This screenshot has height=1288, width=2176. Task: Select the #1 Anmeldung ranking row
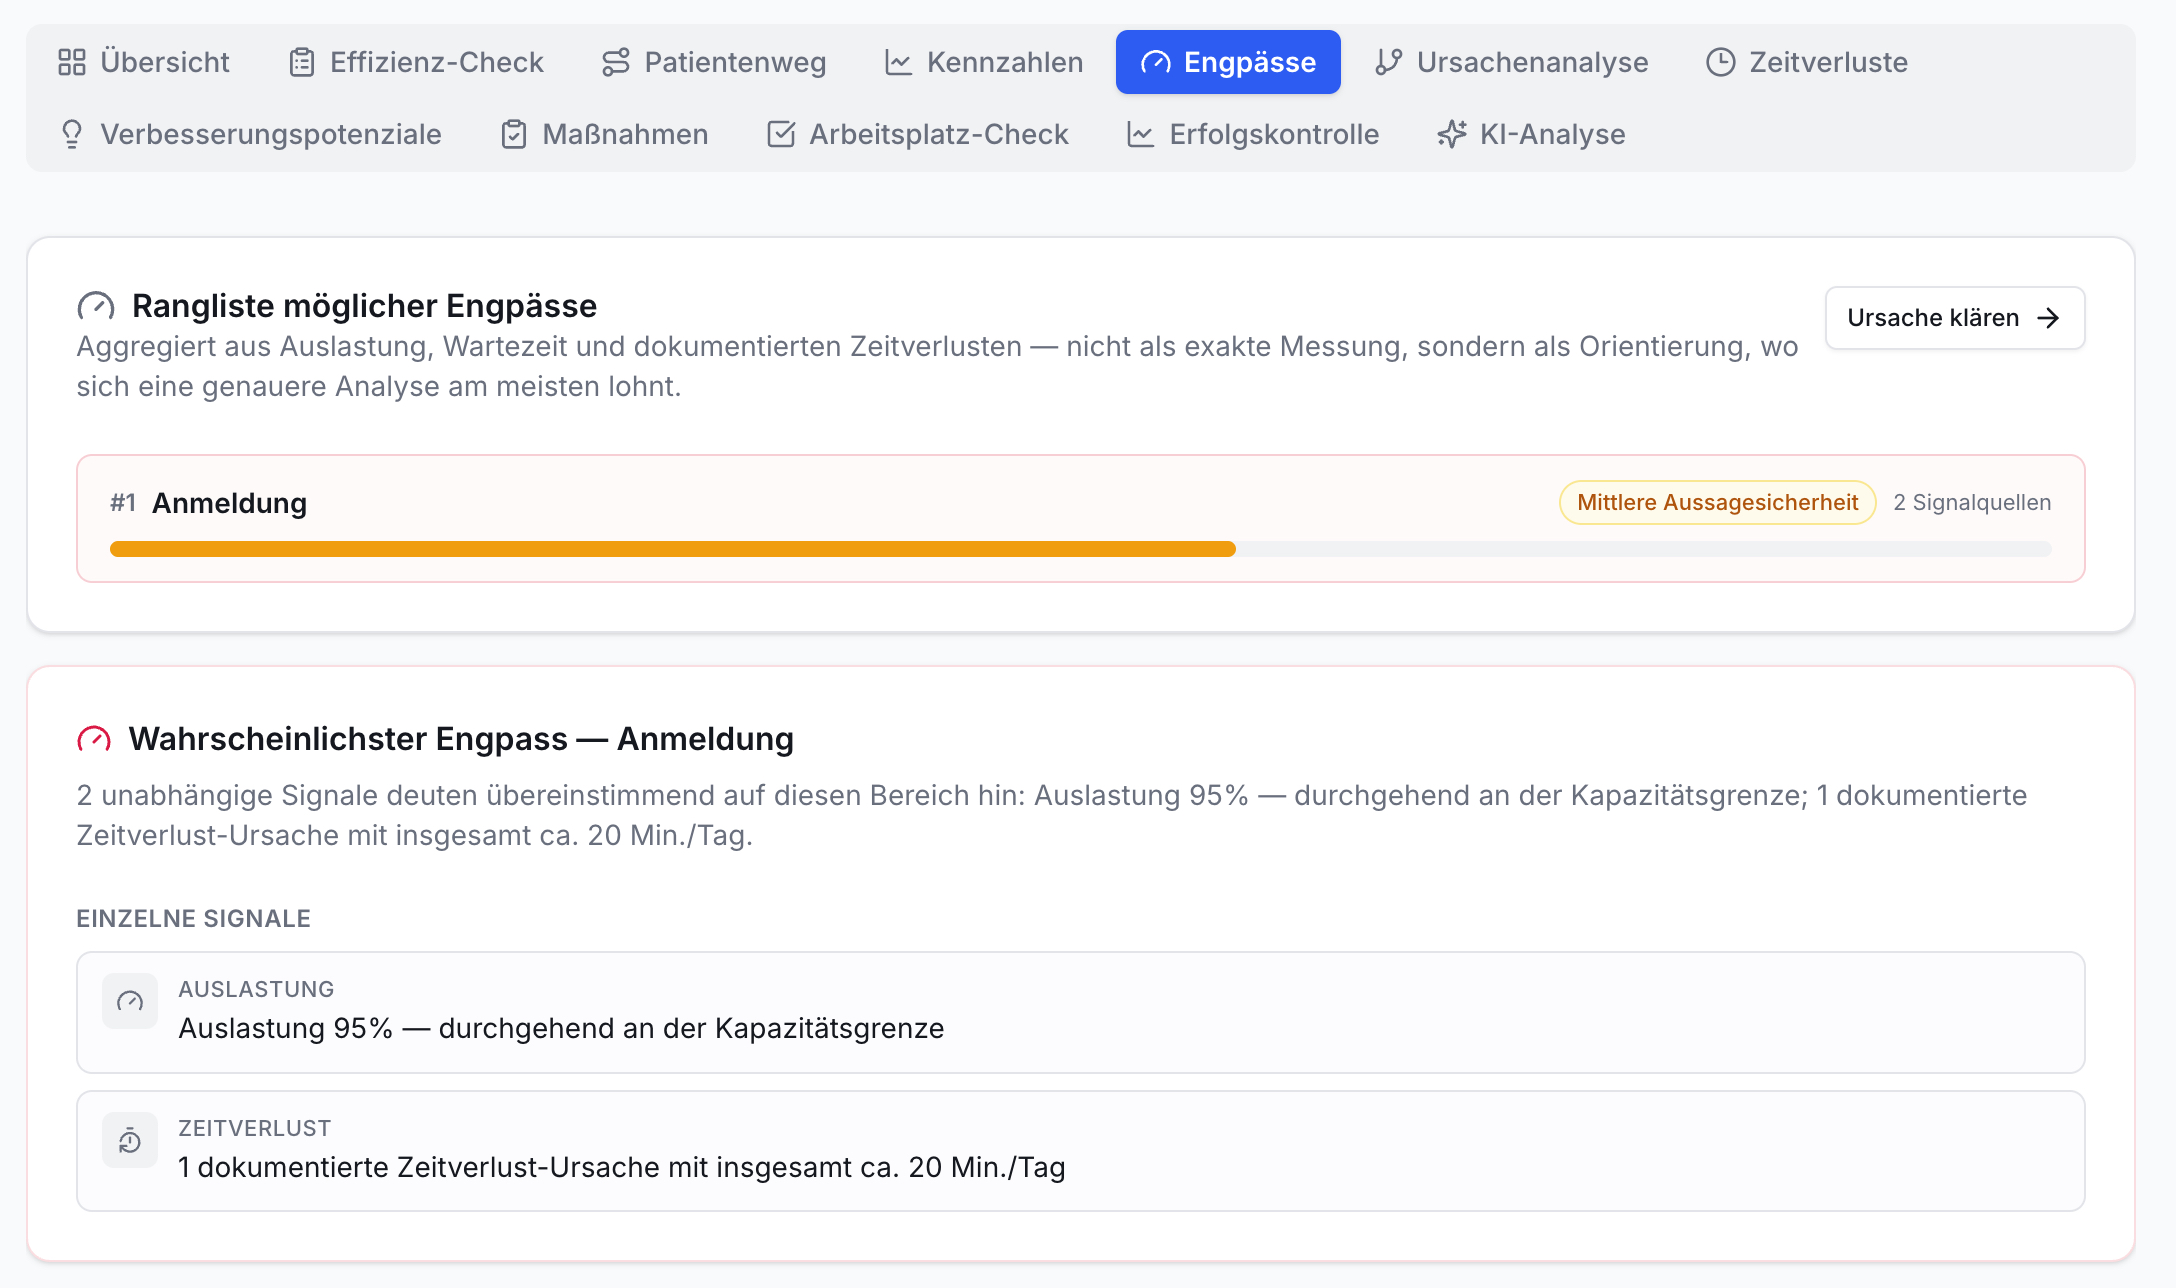point(1080,518)
